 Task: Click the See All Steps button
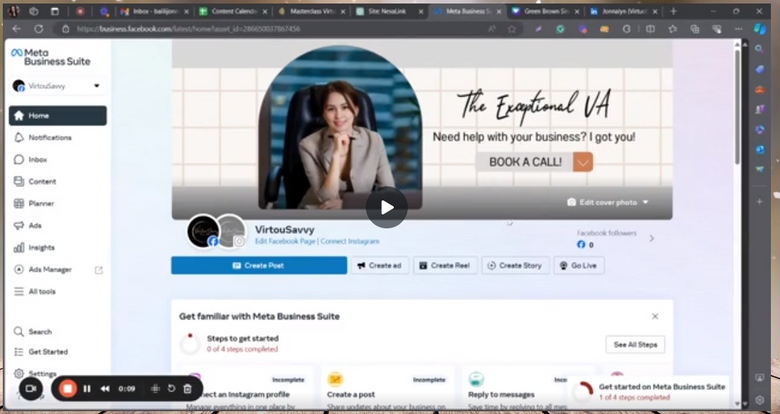(635, 344)
